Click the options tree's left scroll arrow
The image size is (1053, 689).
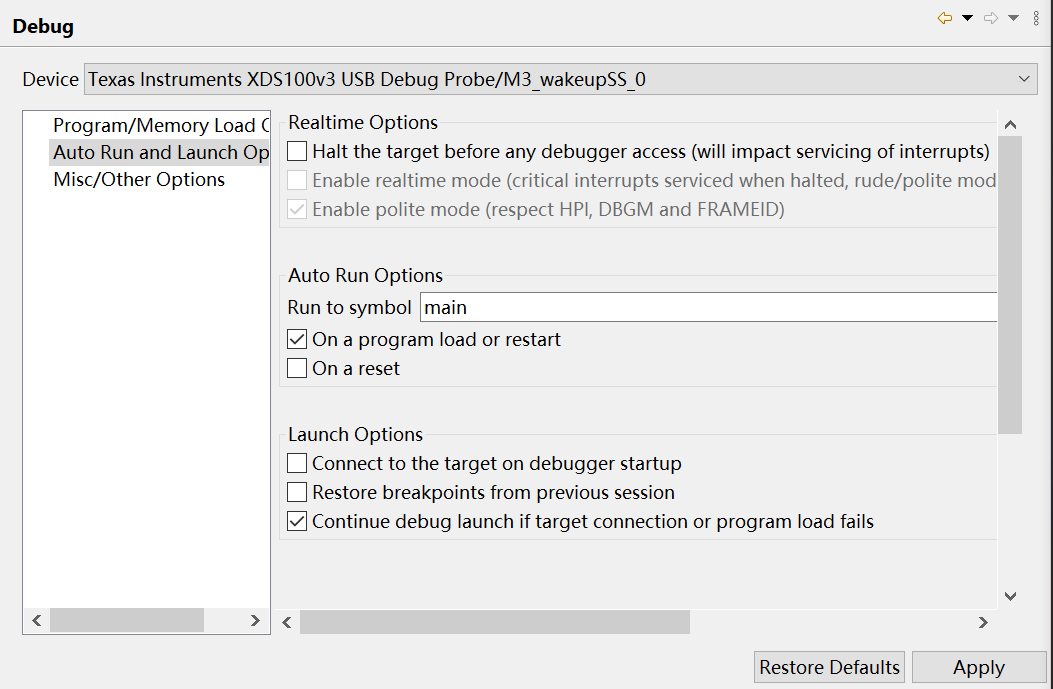point(37,621)
